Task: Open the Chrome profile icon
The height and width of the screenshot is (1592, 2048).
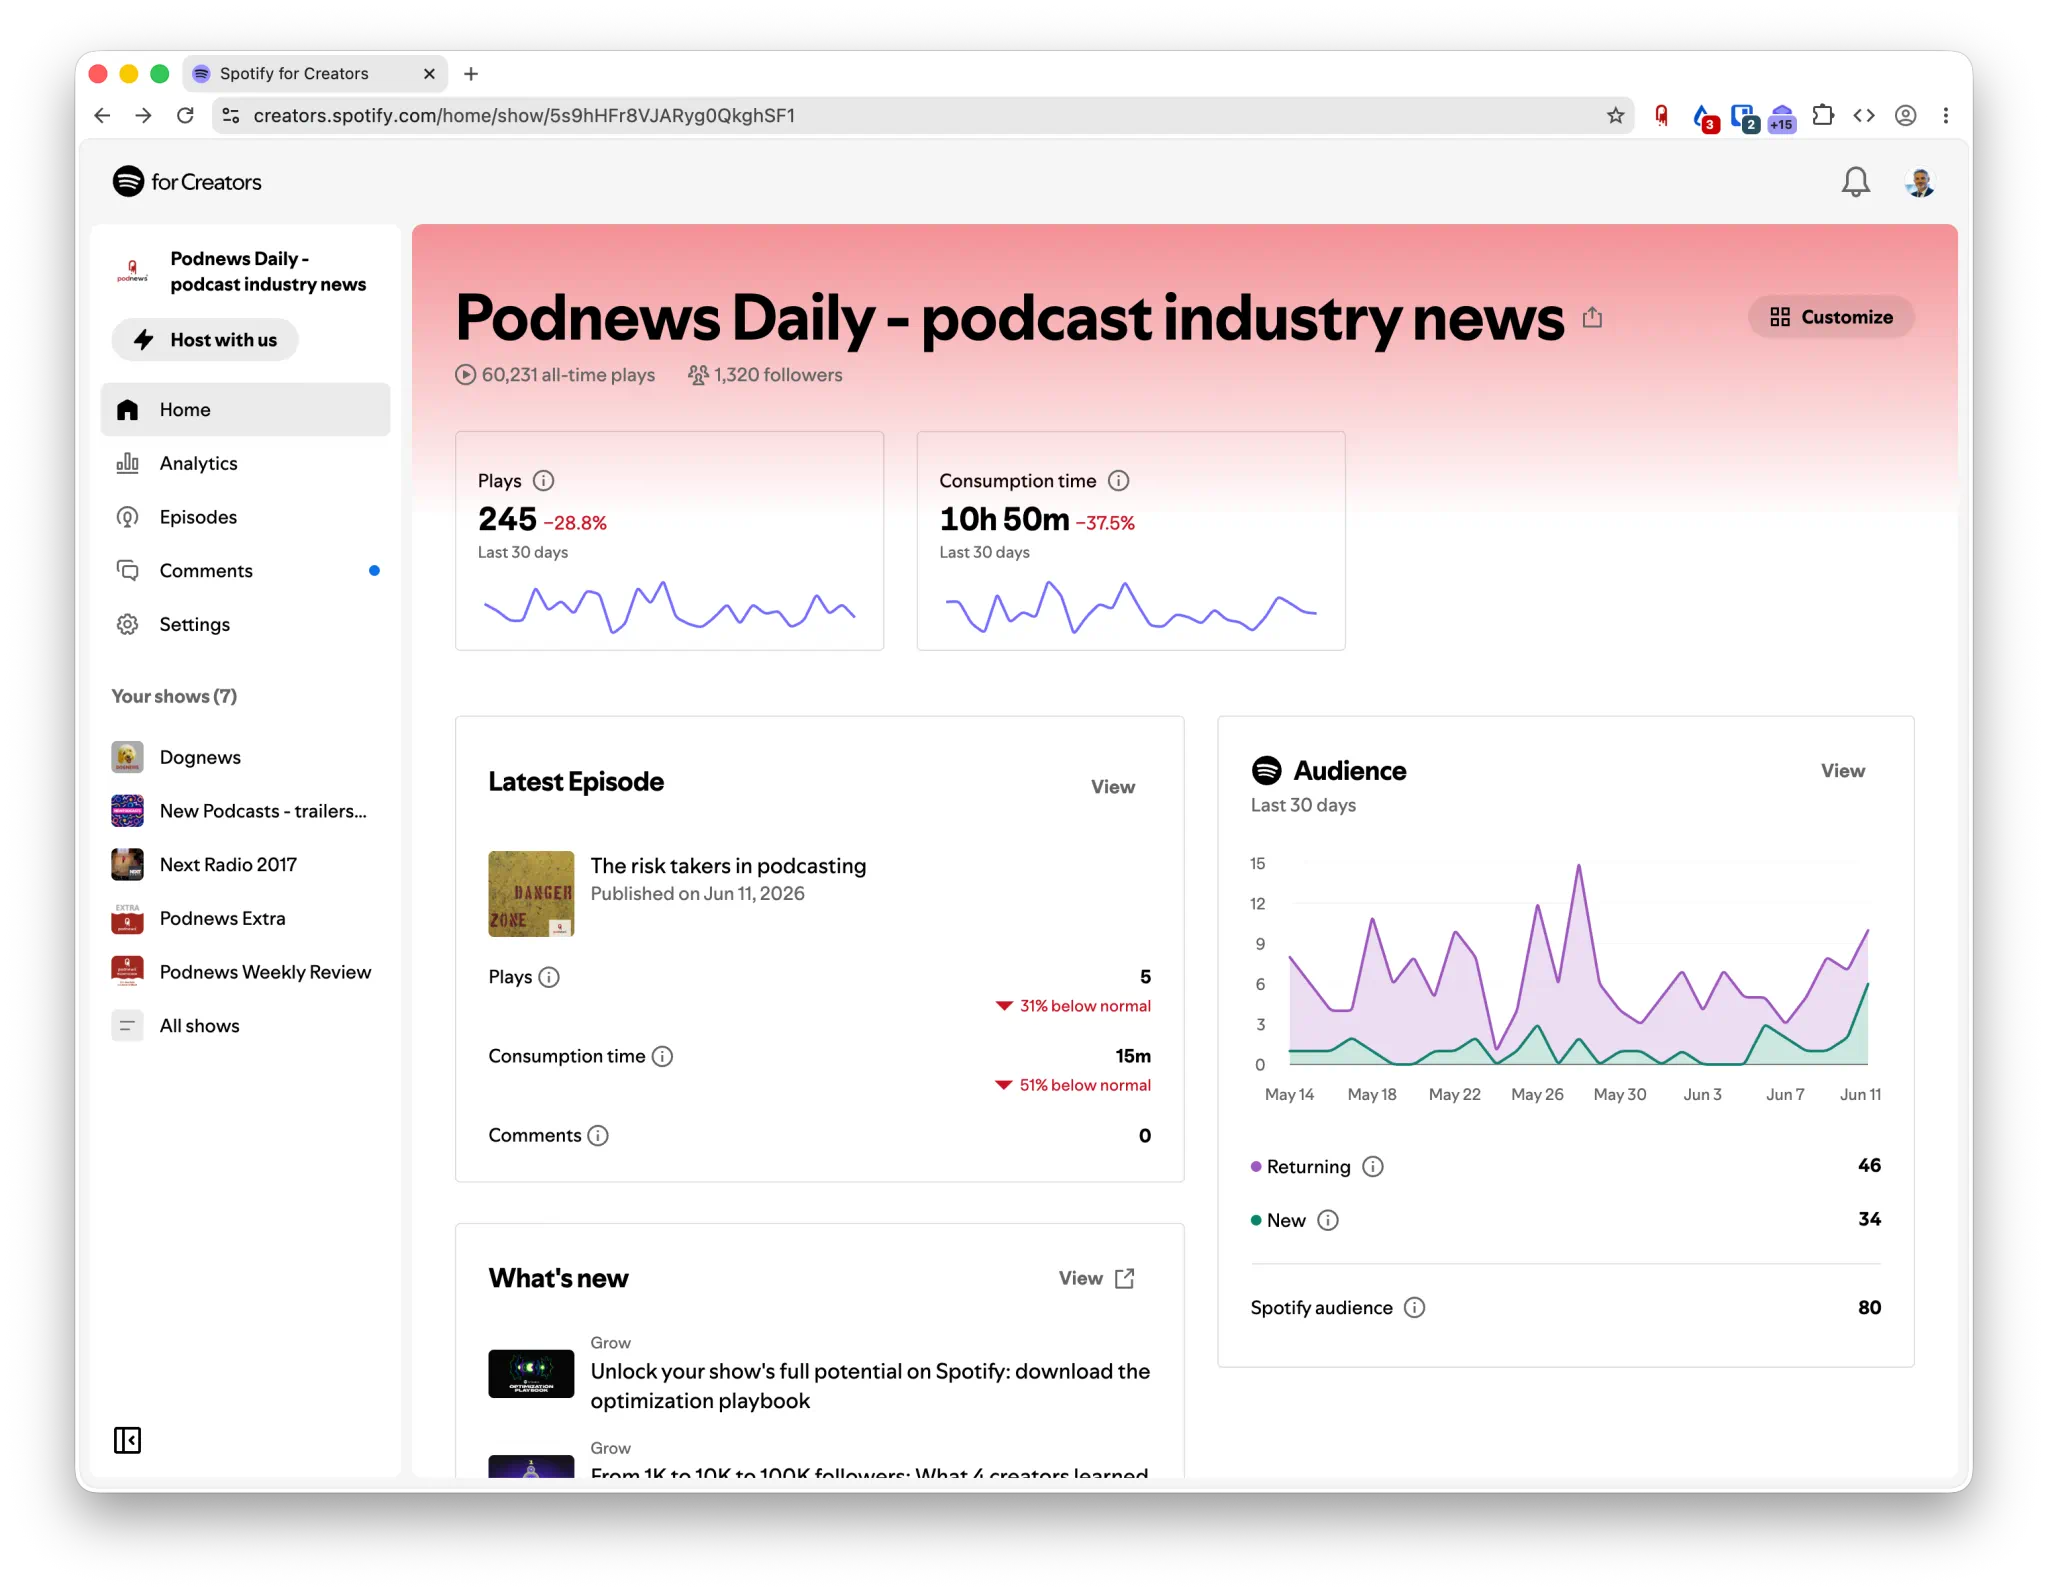Action: 1905,116
